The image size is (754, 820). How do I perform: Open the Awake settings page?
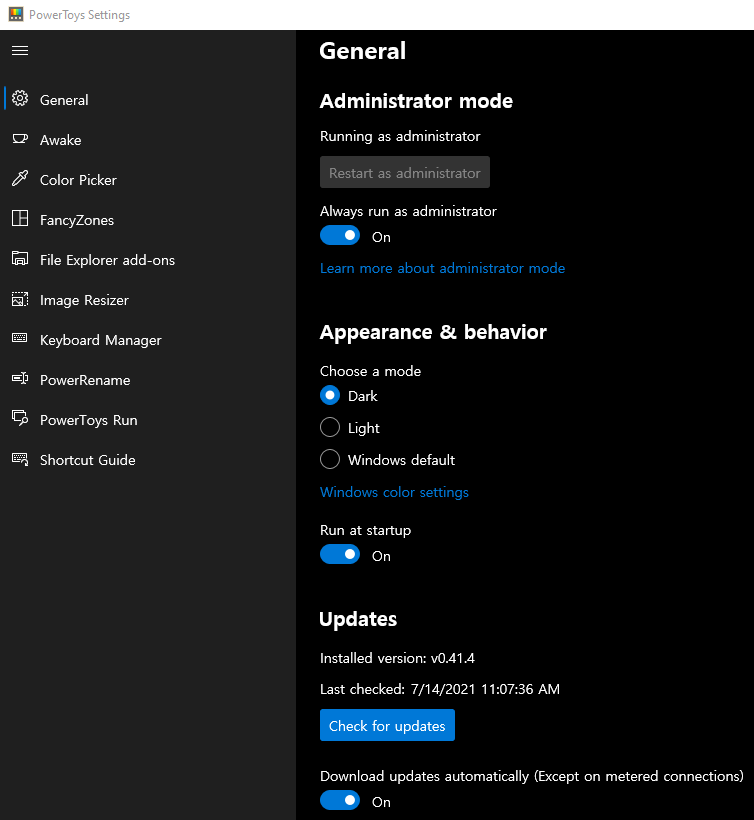(x=148, y=140)
